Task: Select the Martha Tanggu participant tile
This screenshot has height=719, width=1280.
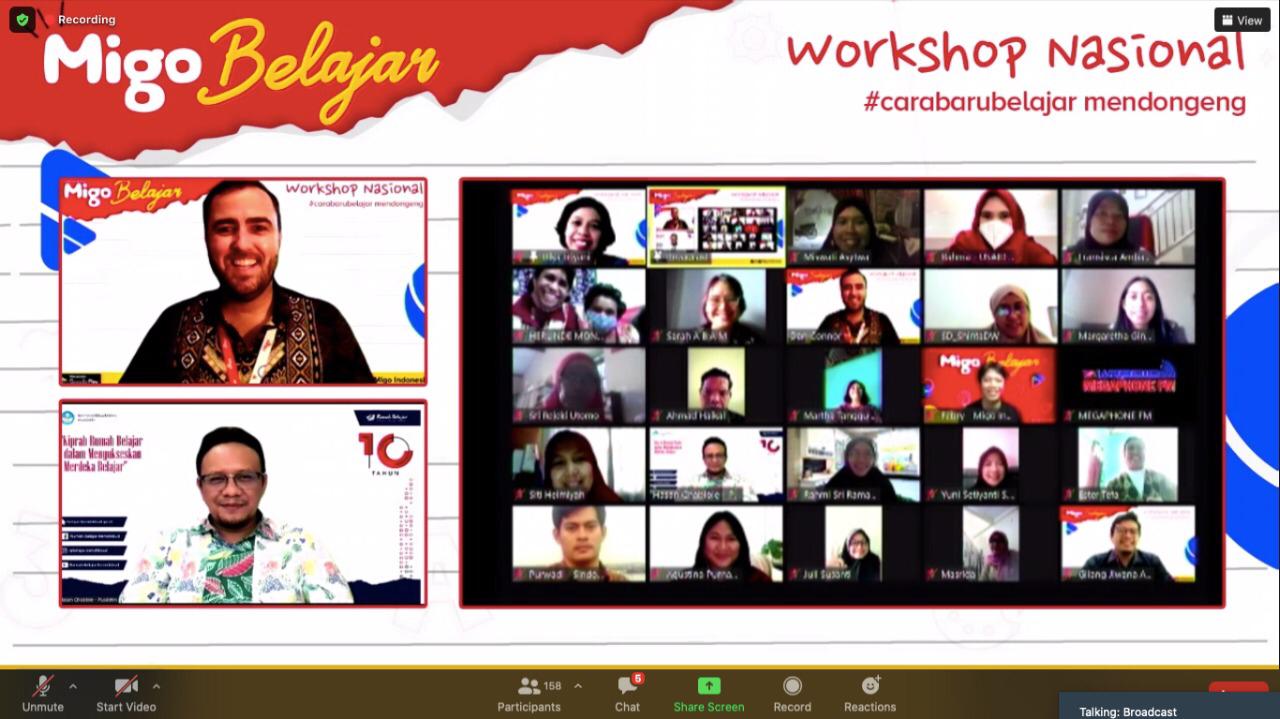Action: (x=854, y=385)
